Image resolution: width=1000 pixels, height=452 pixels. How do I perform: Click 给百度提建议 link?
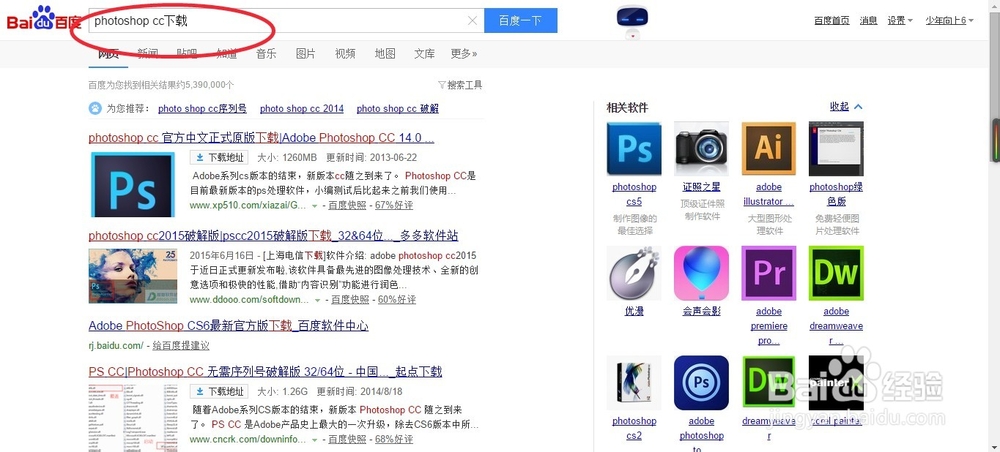tap(181, 346)
